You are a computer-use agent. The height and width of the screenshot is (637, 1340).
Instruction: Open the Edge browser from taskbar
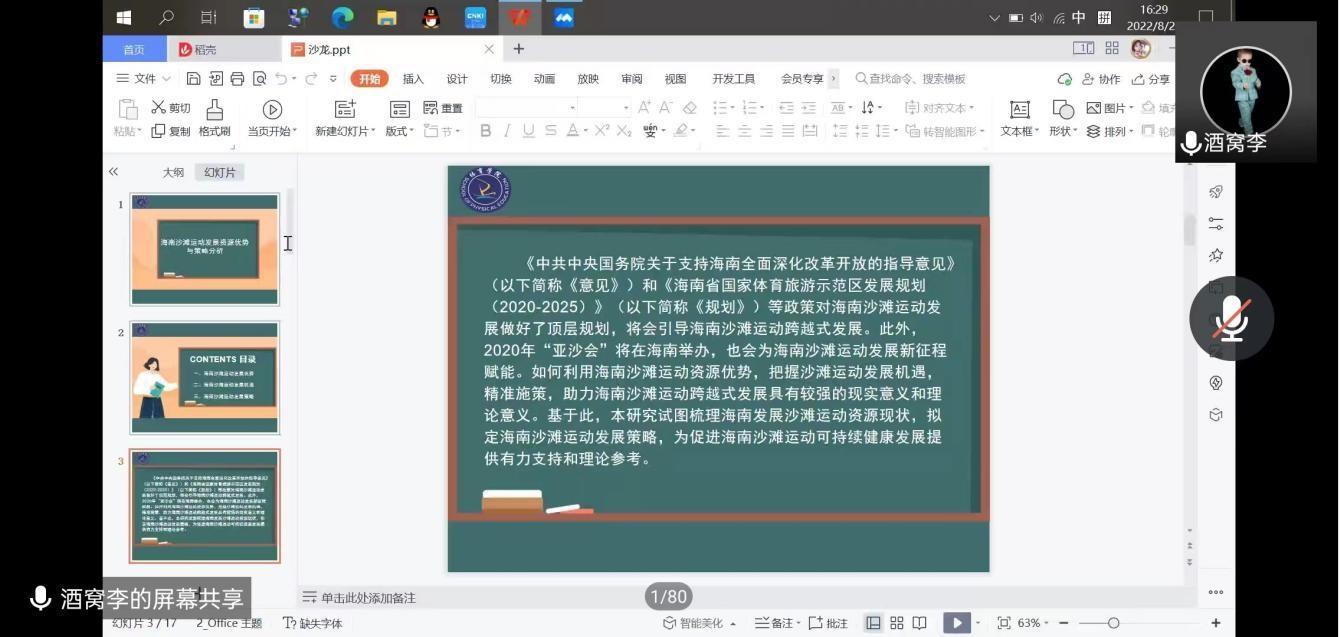point(342,17)
